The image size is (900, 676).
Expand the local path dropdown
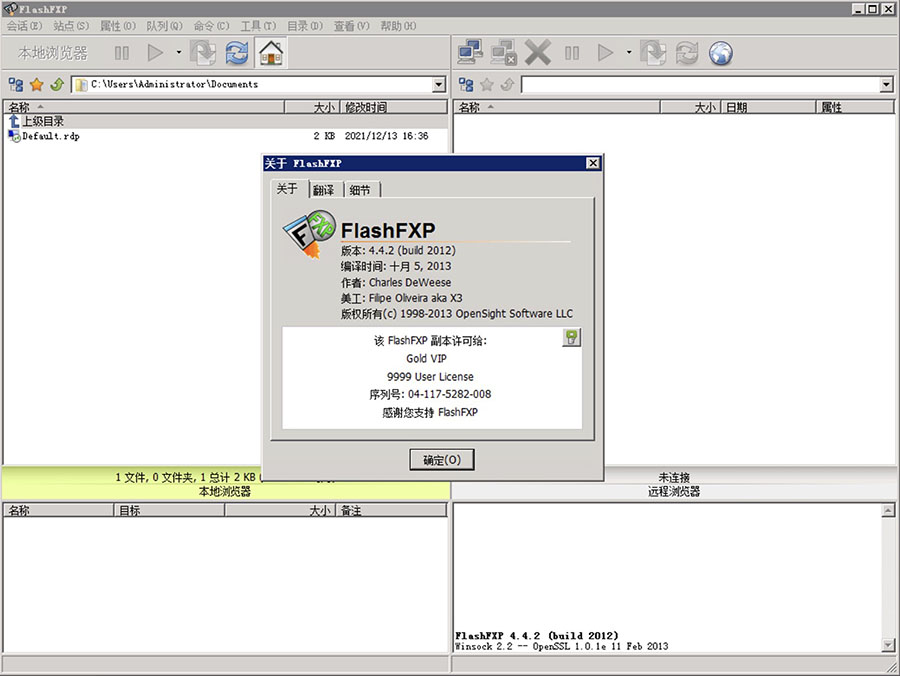point(439,85)
